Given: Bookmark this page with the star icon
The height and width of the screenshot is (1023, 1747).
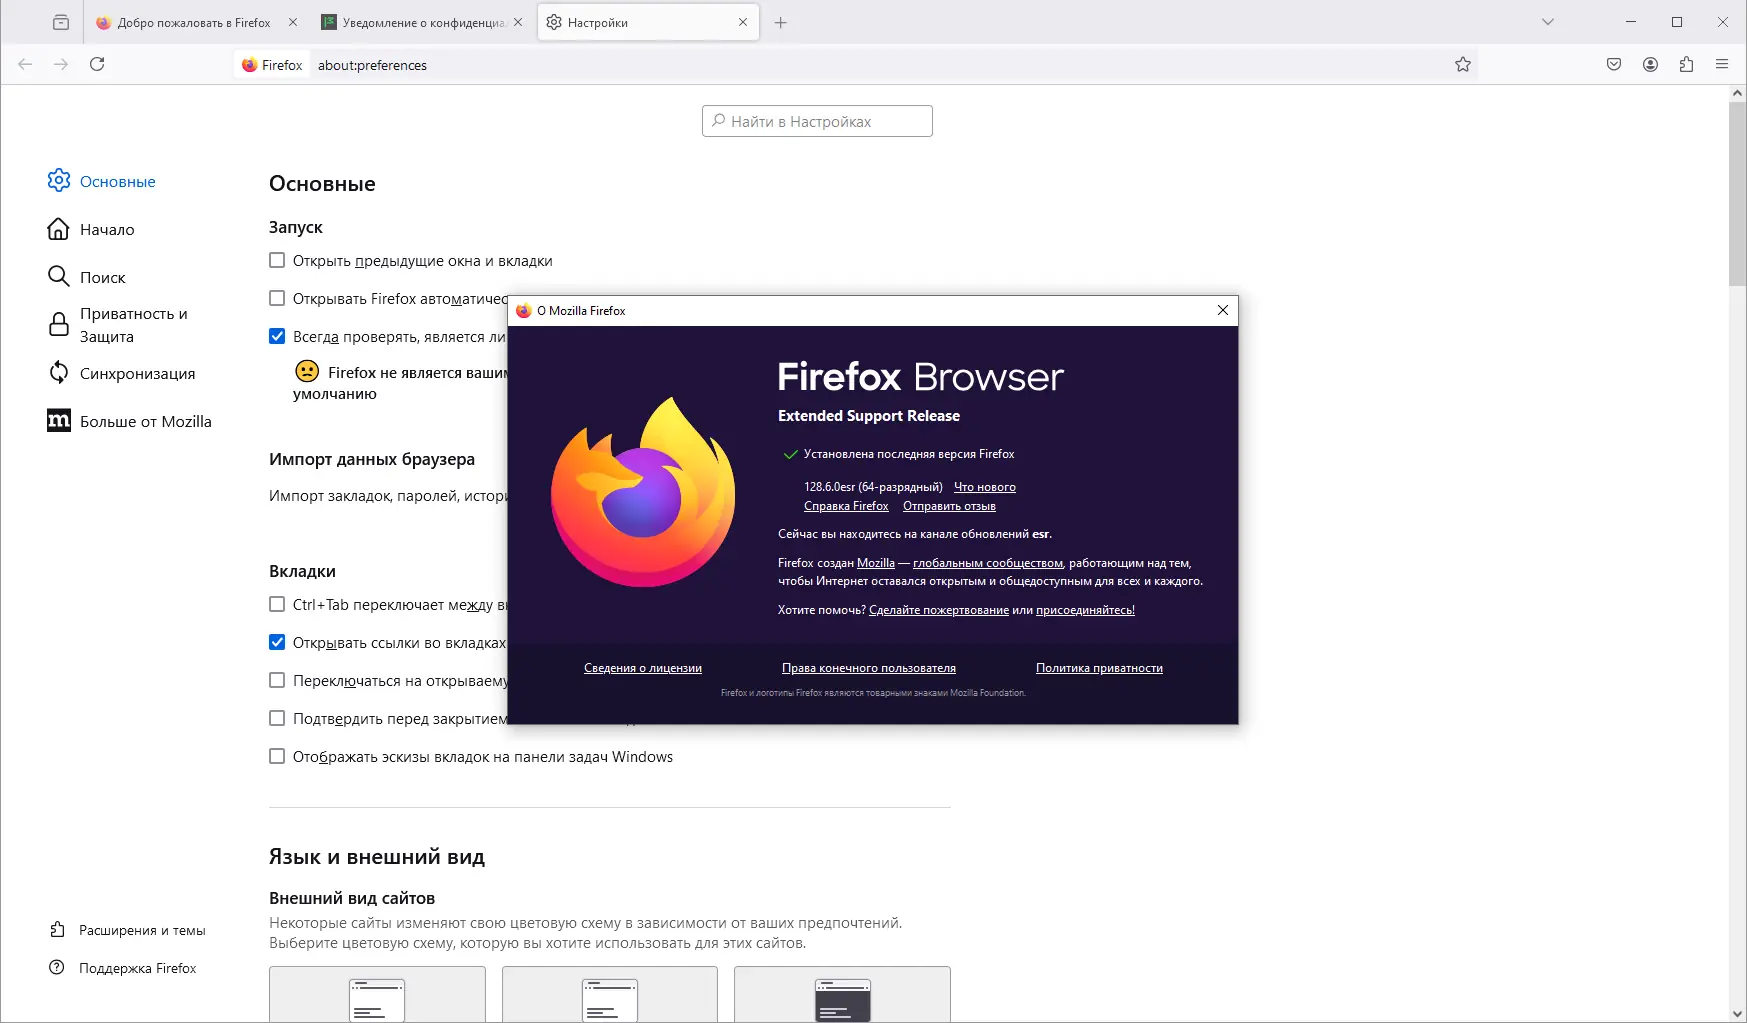Looking at the screenshot, I should [x=1463, y=64].
